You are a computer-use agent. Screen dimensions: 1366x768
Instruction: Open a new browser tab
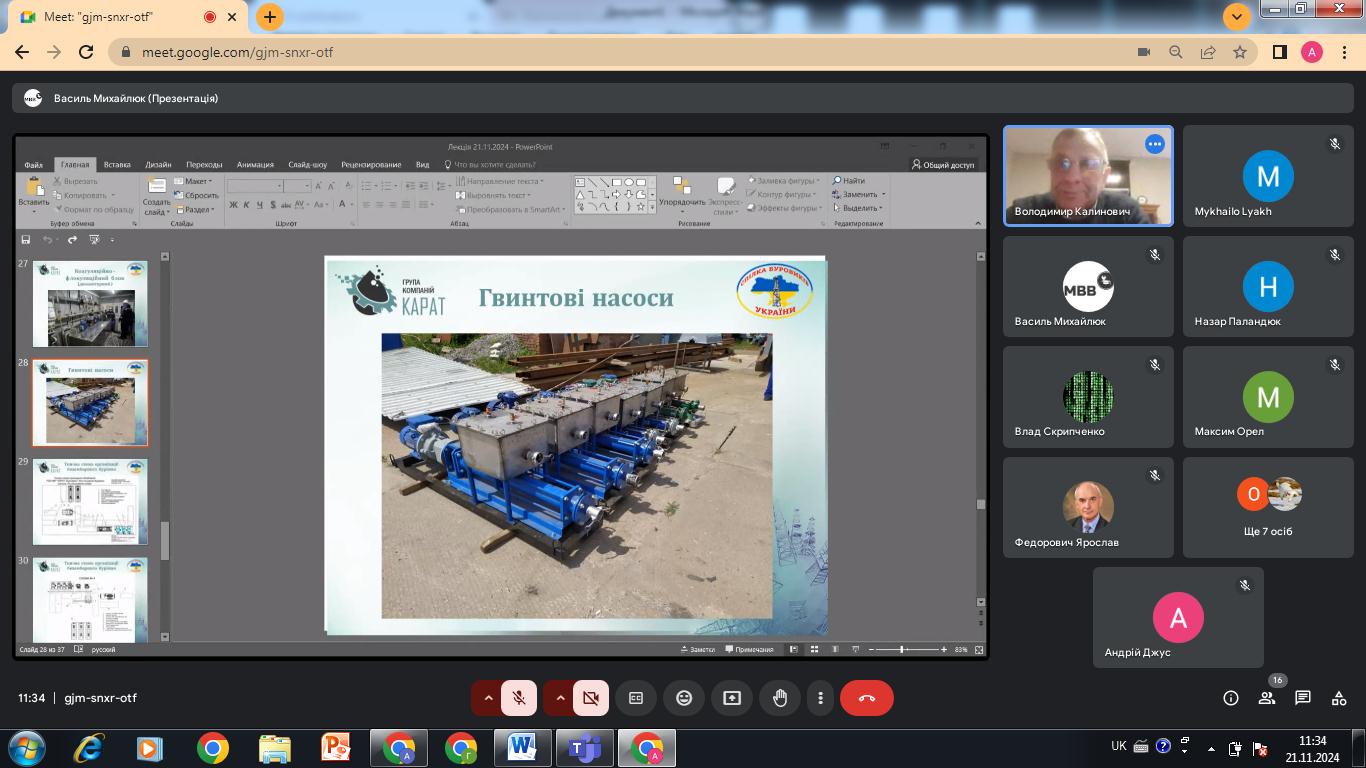(x=269, y=17)
